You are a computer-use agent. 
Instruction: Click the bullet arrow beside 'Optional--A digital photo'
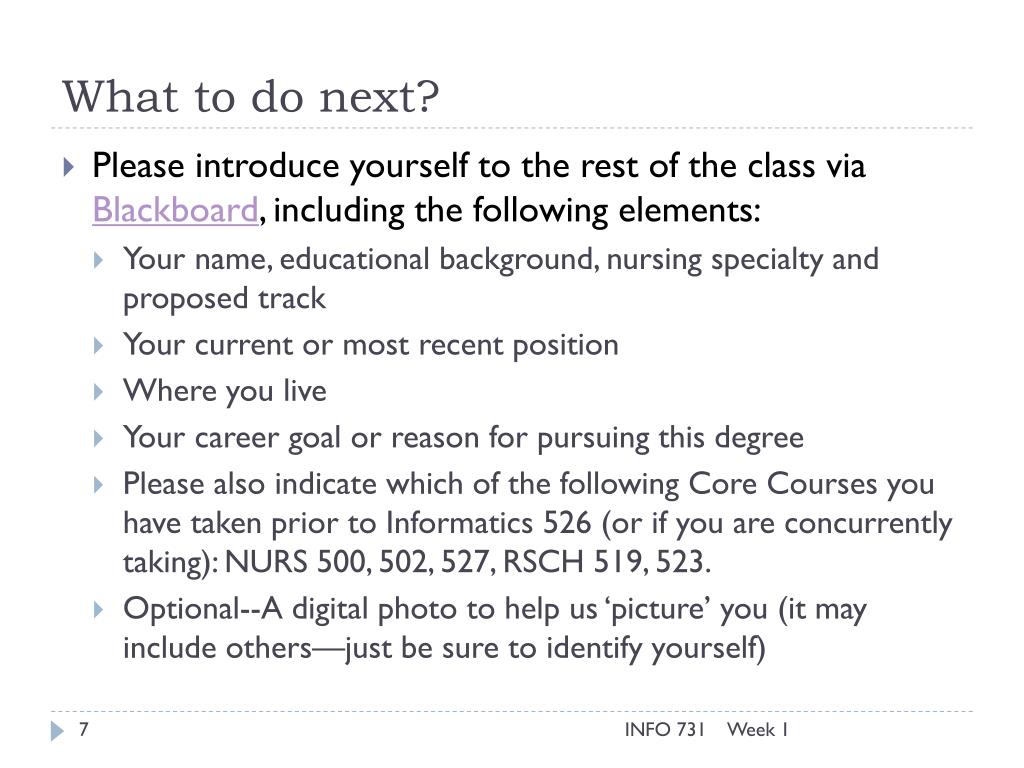99,610
